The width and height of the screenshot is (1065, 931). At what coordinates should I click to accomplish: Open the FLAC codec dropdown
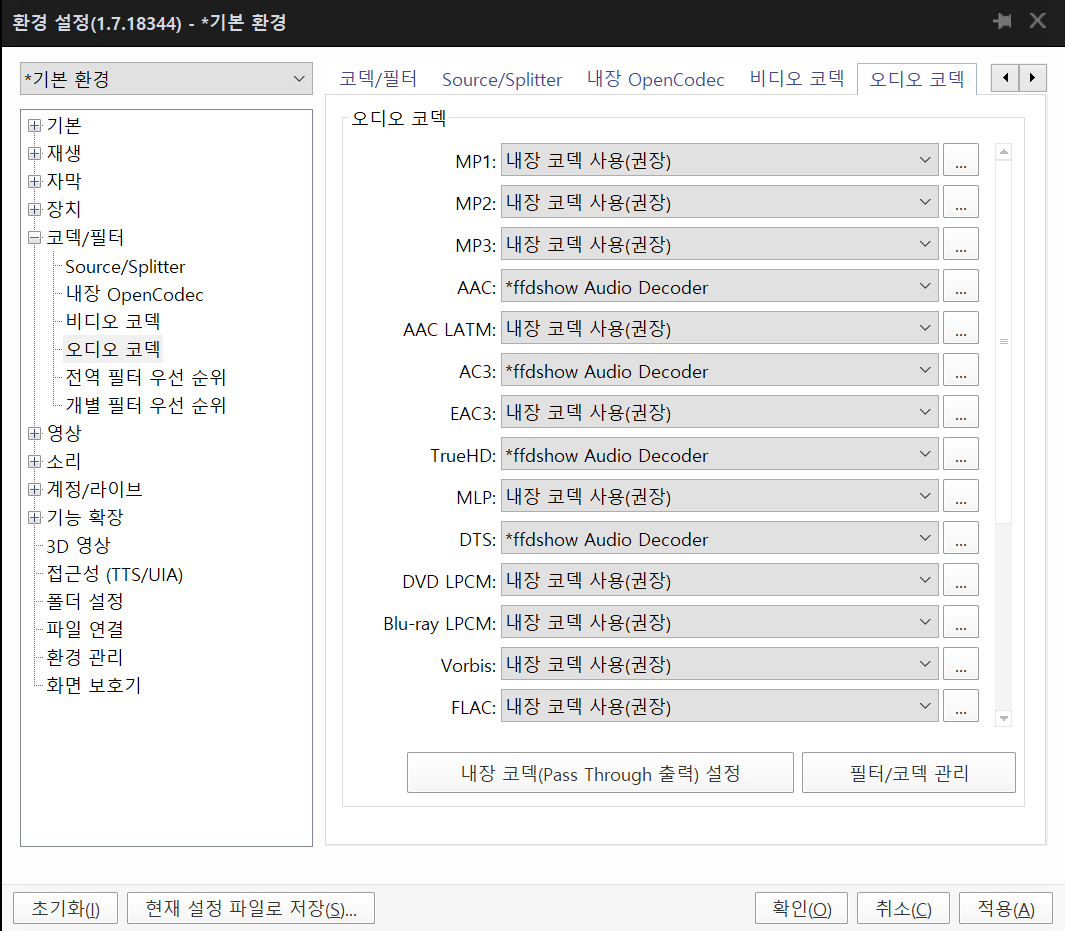(720, 706)
